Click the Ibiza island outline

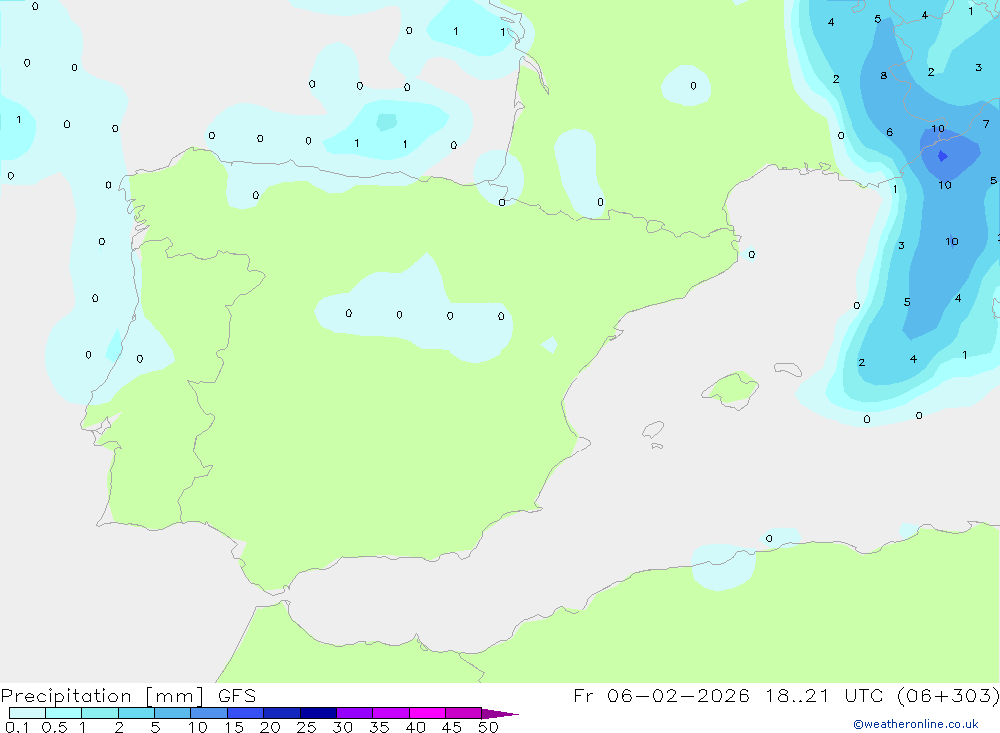(654, 429)
